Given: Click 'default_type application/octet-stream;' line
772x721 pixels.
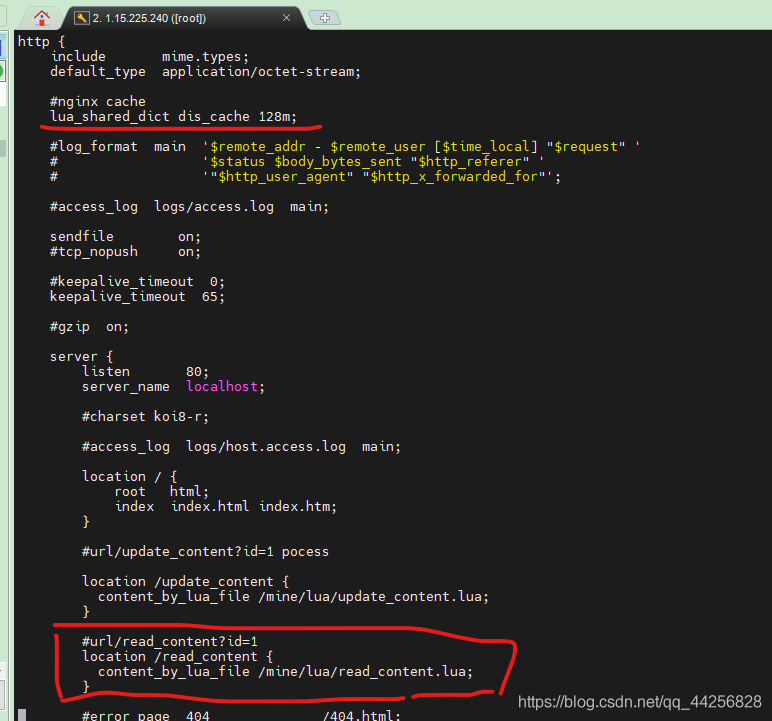Looking at the screenshot, I should [205, 72].
